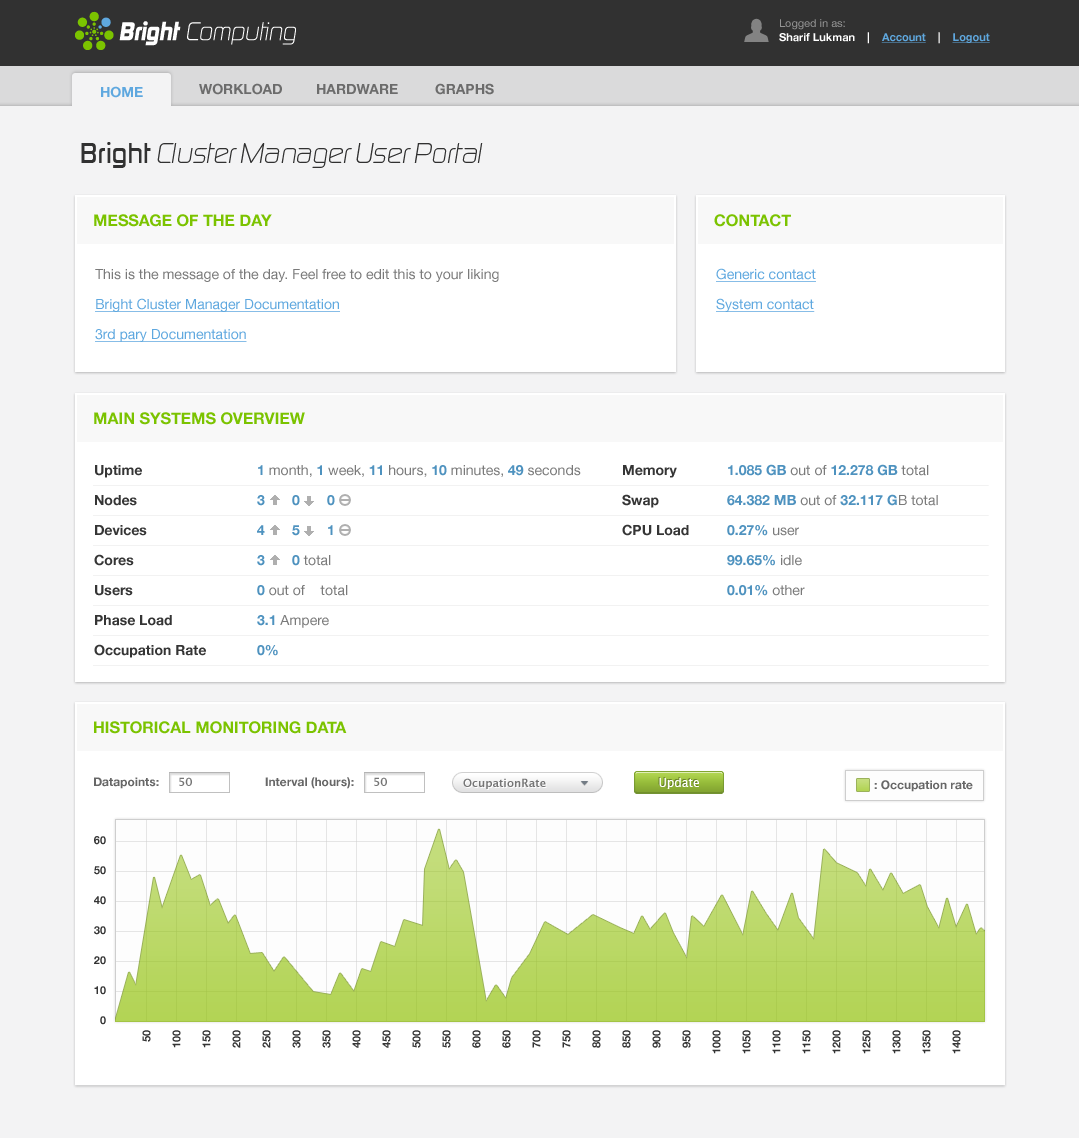Viewport: 1079px width, 1138px height.
Task: Open the Account link
Action: tap(903, 37)
